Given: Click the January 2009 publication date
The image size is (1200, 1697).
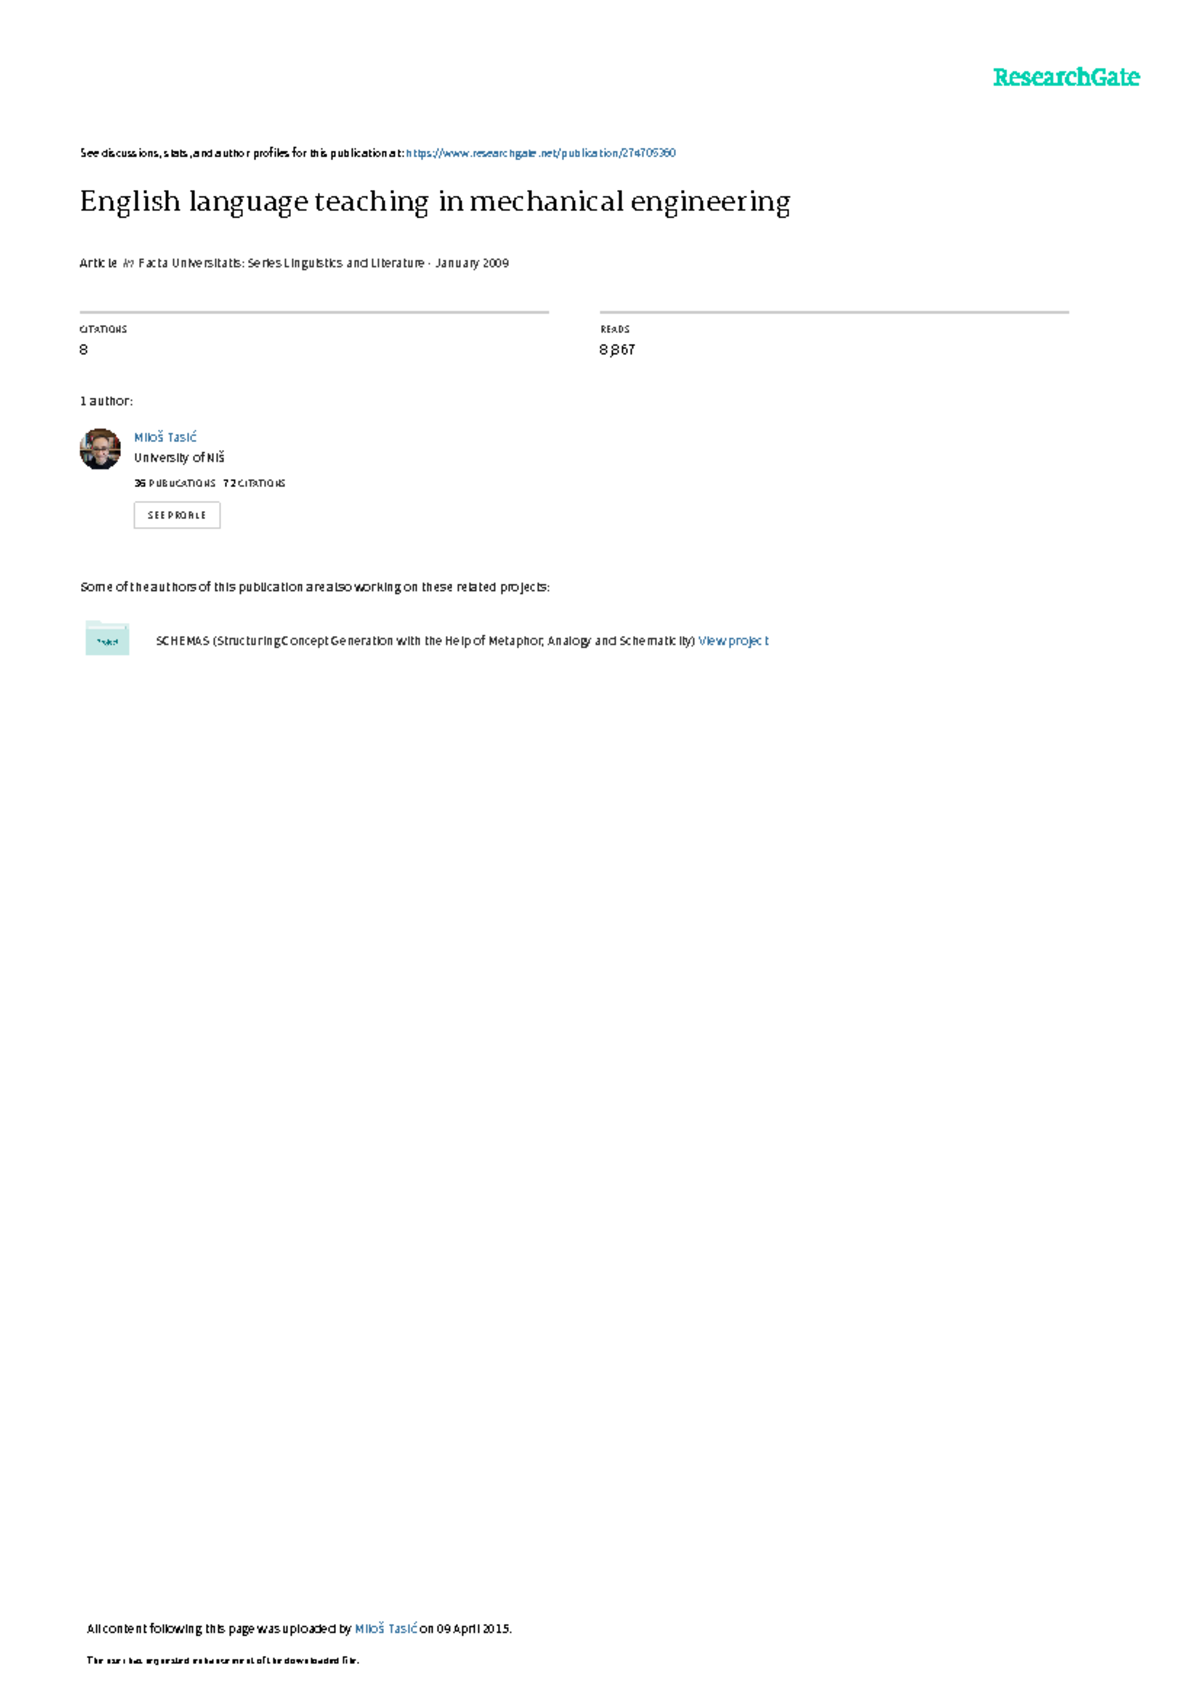Looking at the screenshot, I should point(472,263).
